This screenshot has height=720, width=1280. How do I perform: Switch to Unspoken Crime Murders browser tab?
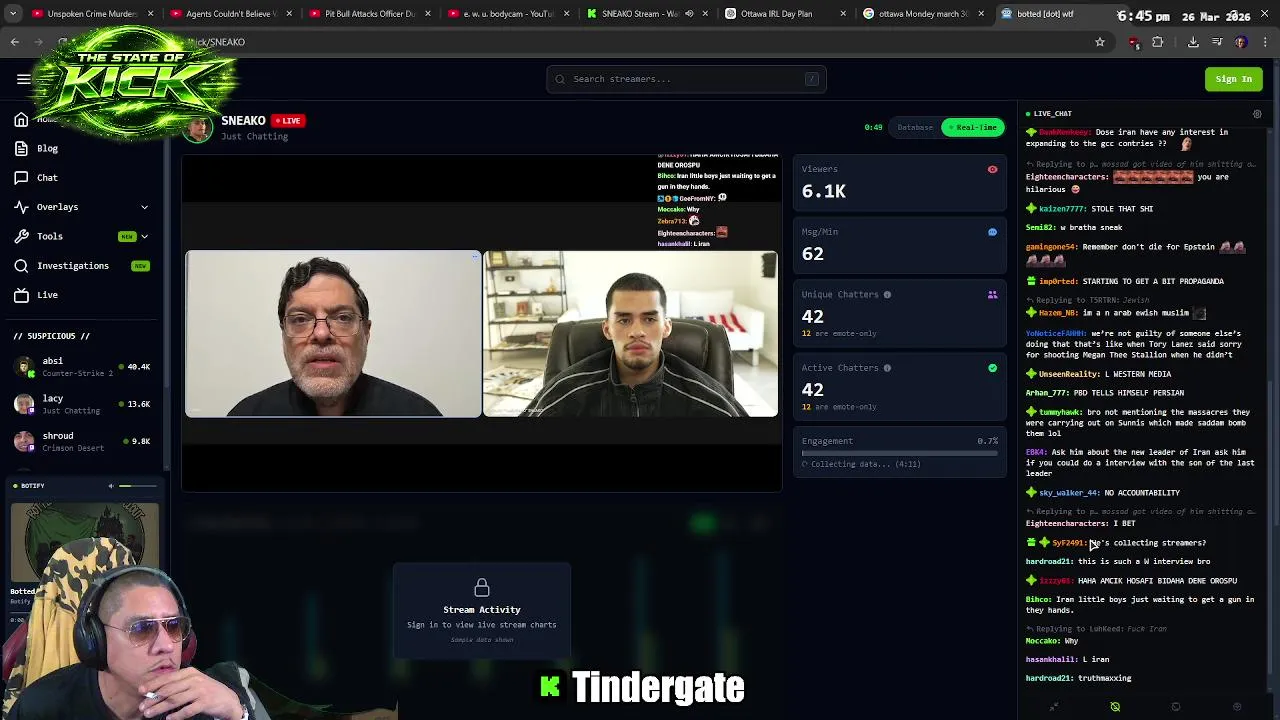pyautogui.click(x=92, y=14)
